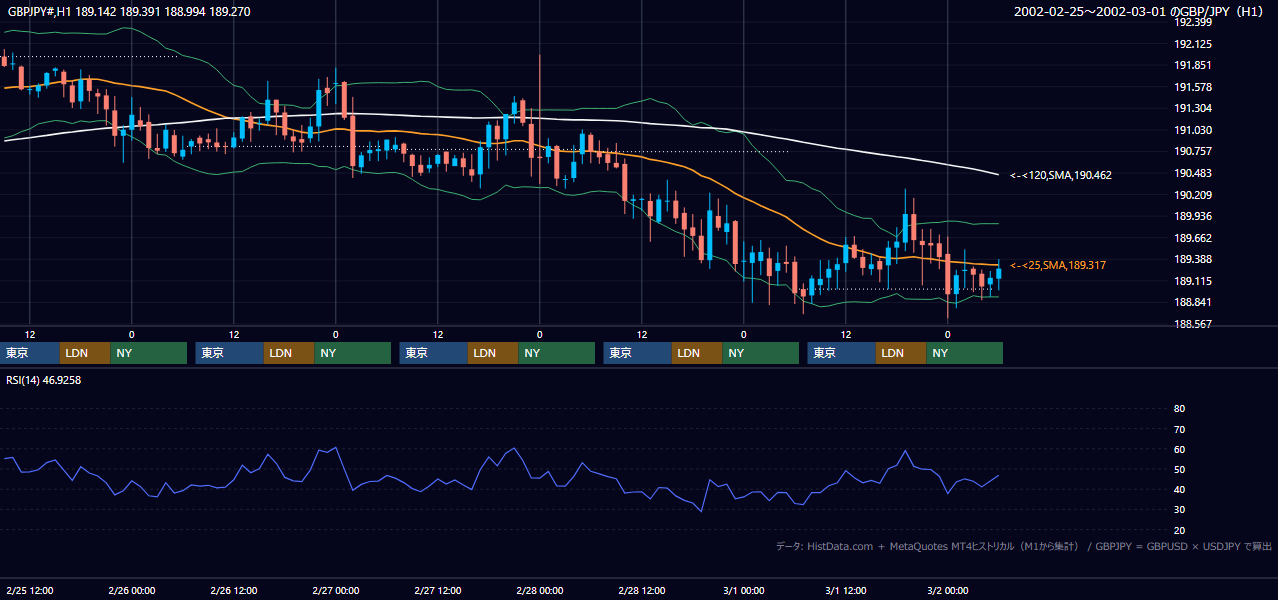Click the 2/27 12:00 date label
Image resolution: width=1278 pixels, height=600 pixels.
[x=438, y=591]
